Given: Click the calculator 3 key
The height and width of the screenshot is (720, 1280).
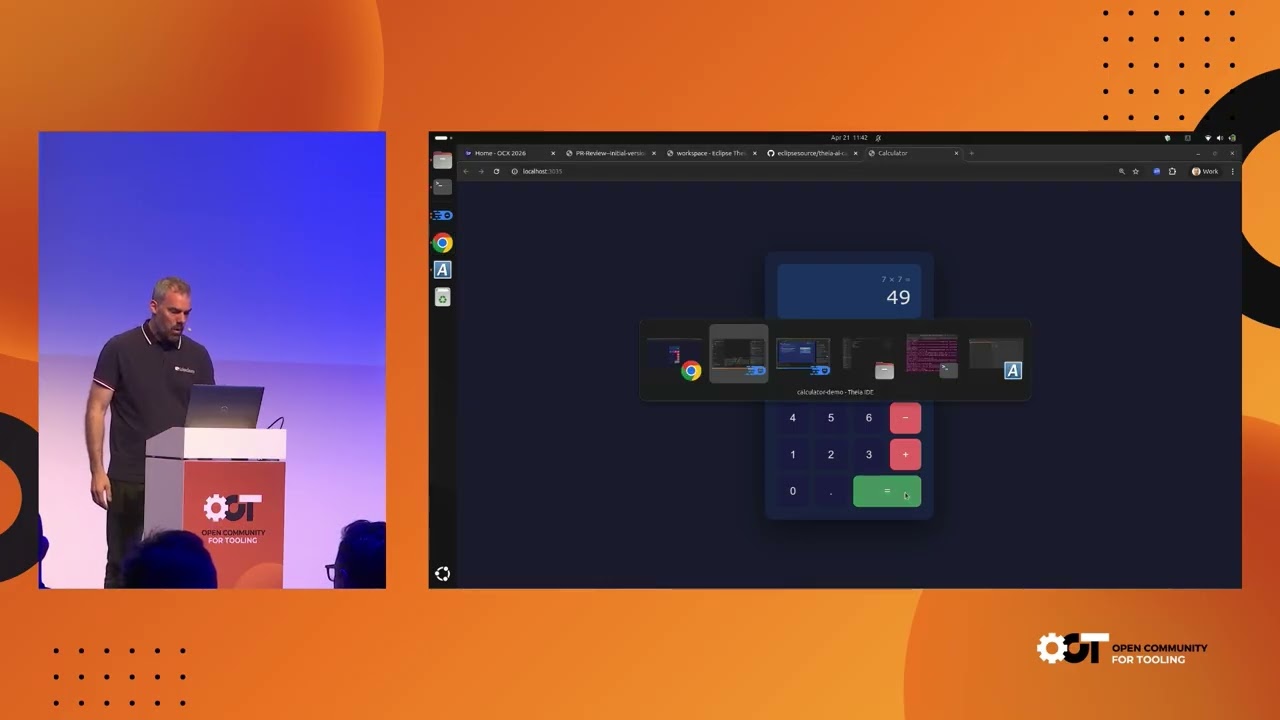Looking at the screenshot, I should tap(868, 454).
